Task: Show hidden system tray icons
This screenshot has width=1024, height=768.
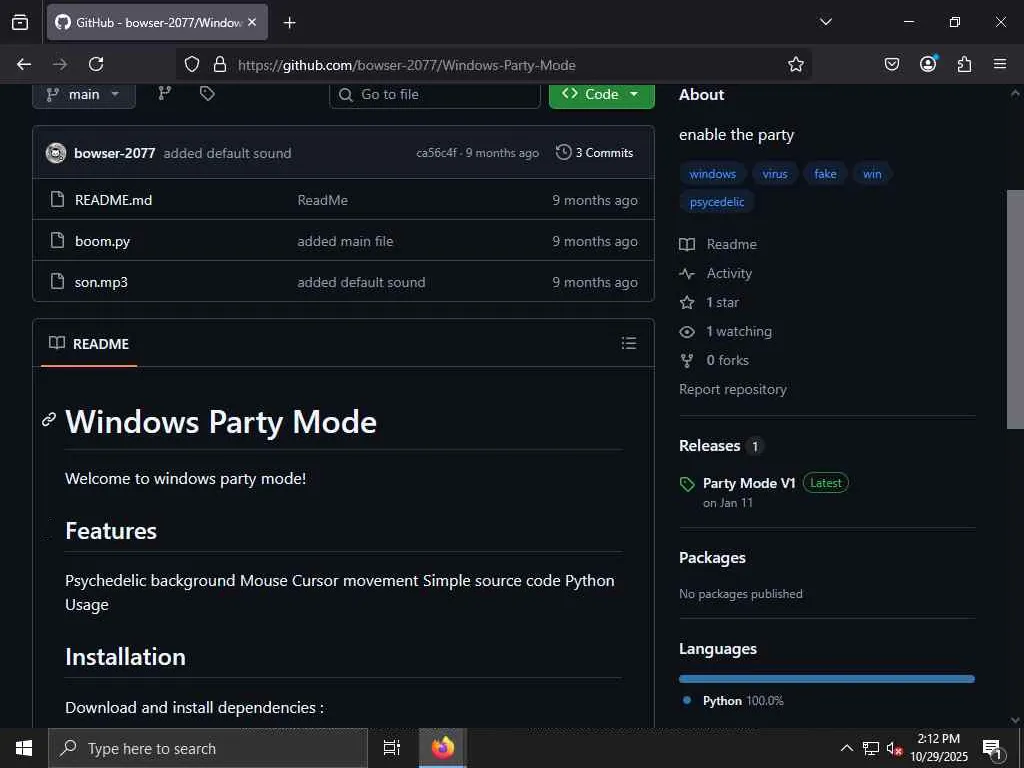Action: [x=846, y=748]
